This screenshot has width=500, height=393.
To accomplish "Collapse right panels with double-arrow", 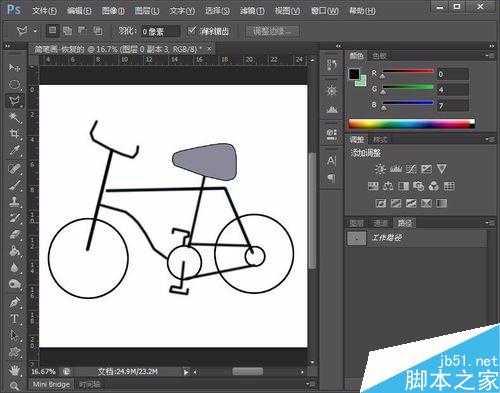I will click(492, 46).
